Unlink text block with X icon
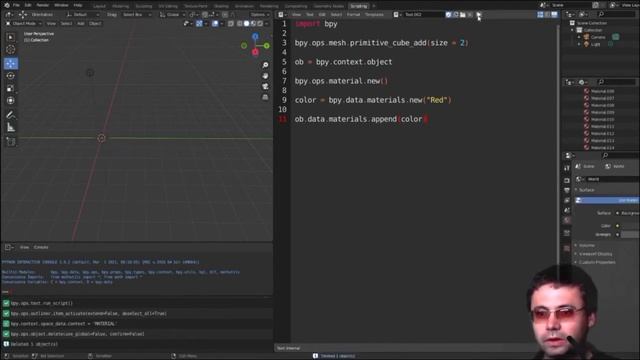Viewport: 640px width, 360px height. [x=470, y=15]
